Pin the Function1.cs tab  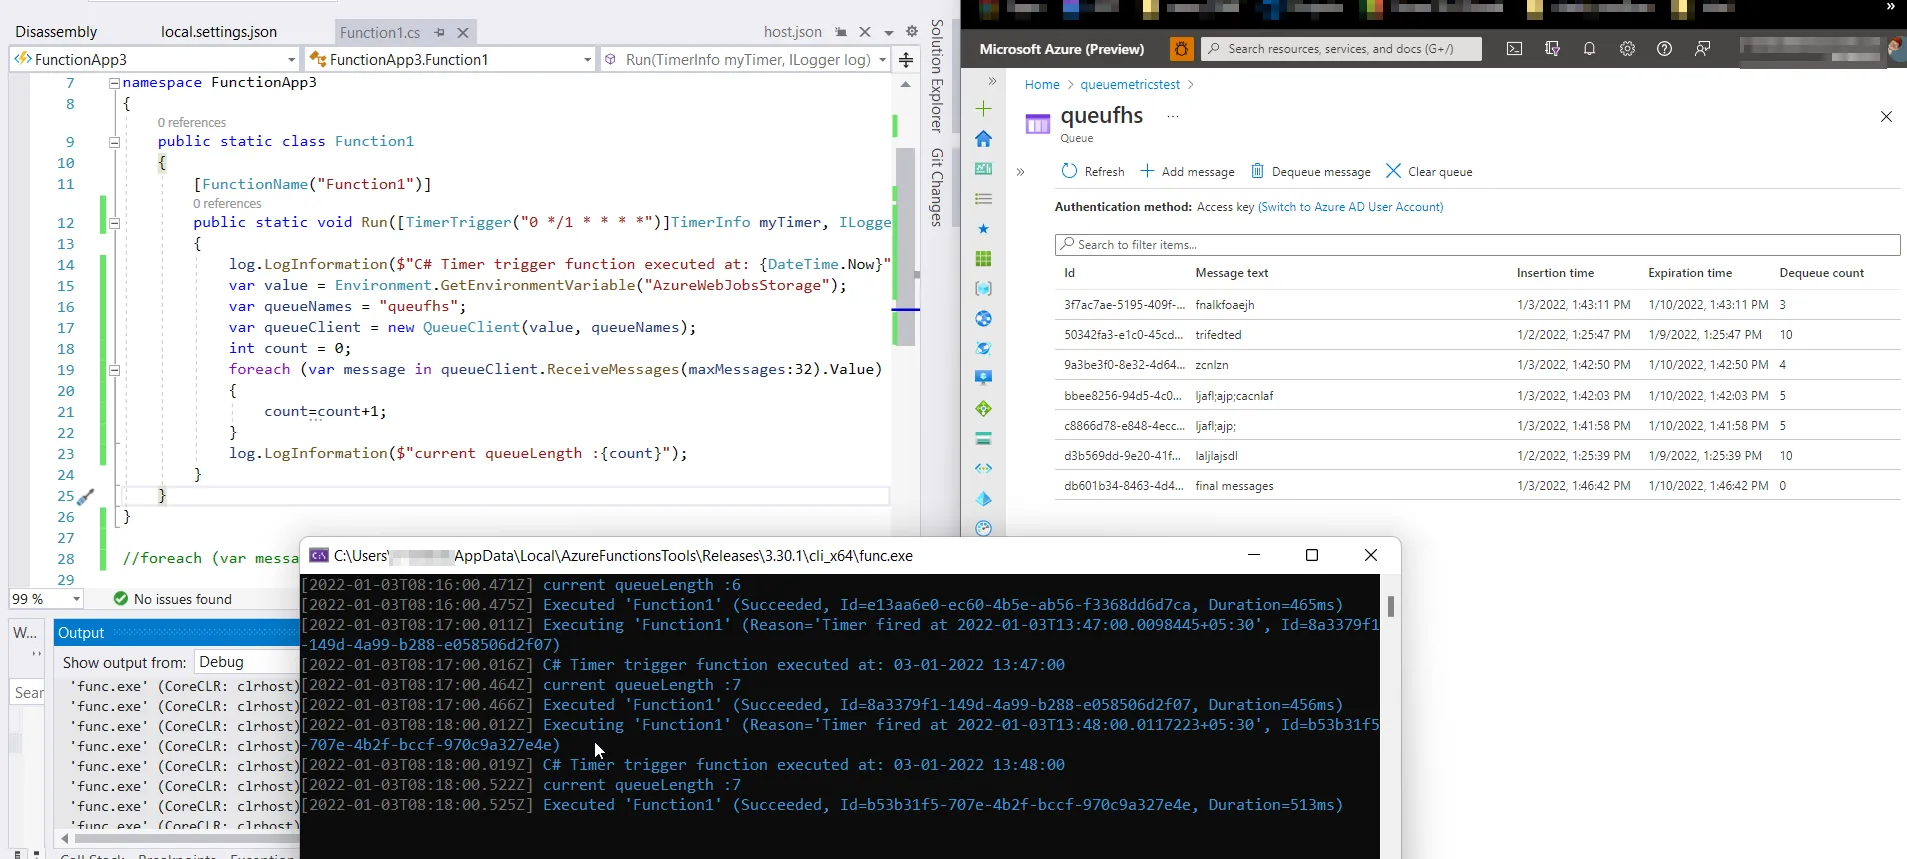tap(439, 32)
